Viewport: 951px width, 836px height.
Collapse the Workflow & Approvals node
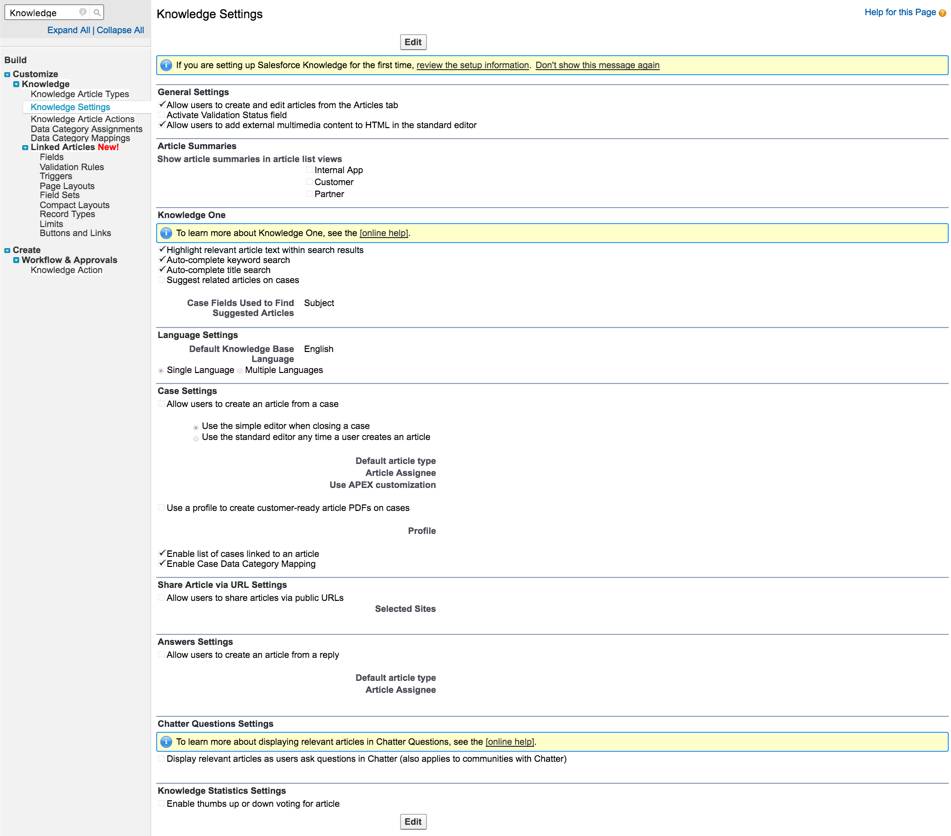point(16,260)
